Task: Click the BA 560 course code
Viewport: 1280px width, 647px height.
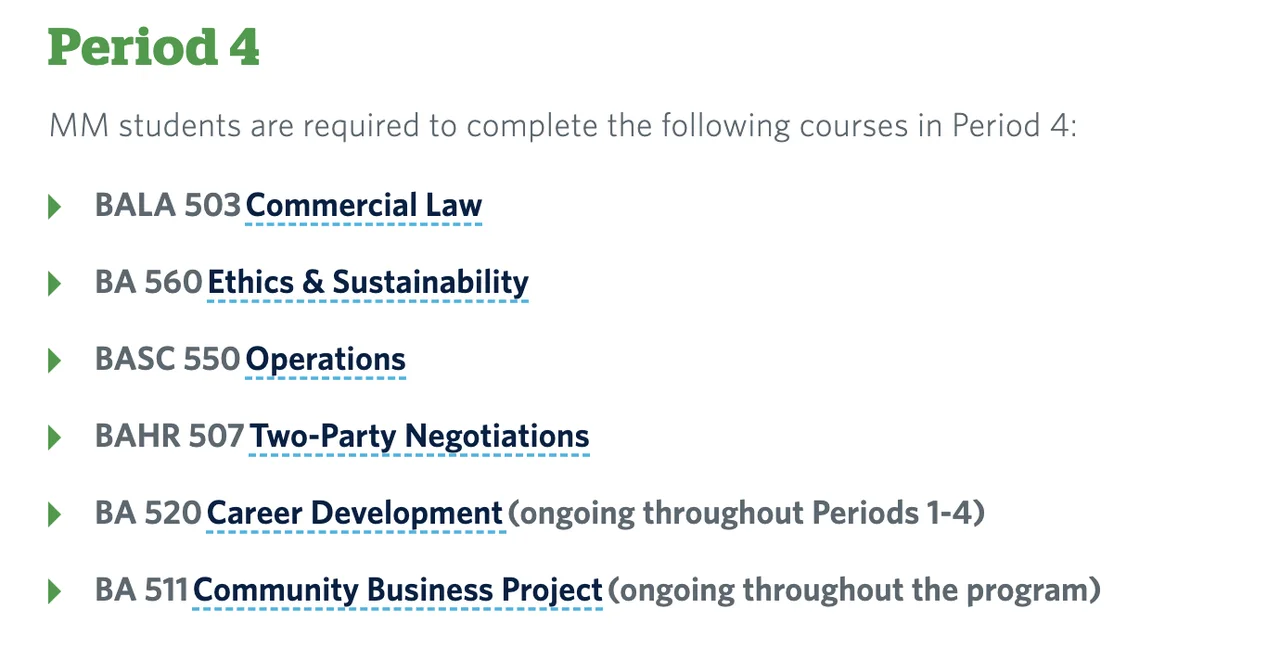Action: pyautogui.click(x=149, y=283)
